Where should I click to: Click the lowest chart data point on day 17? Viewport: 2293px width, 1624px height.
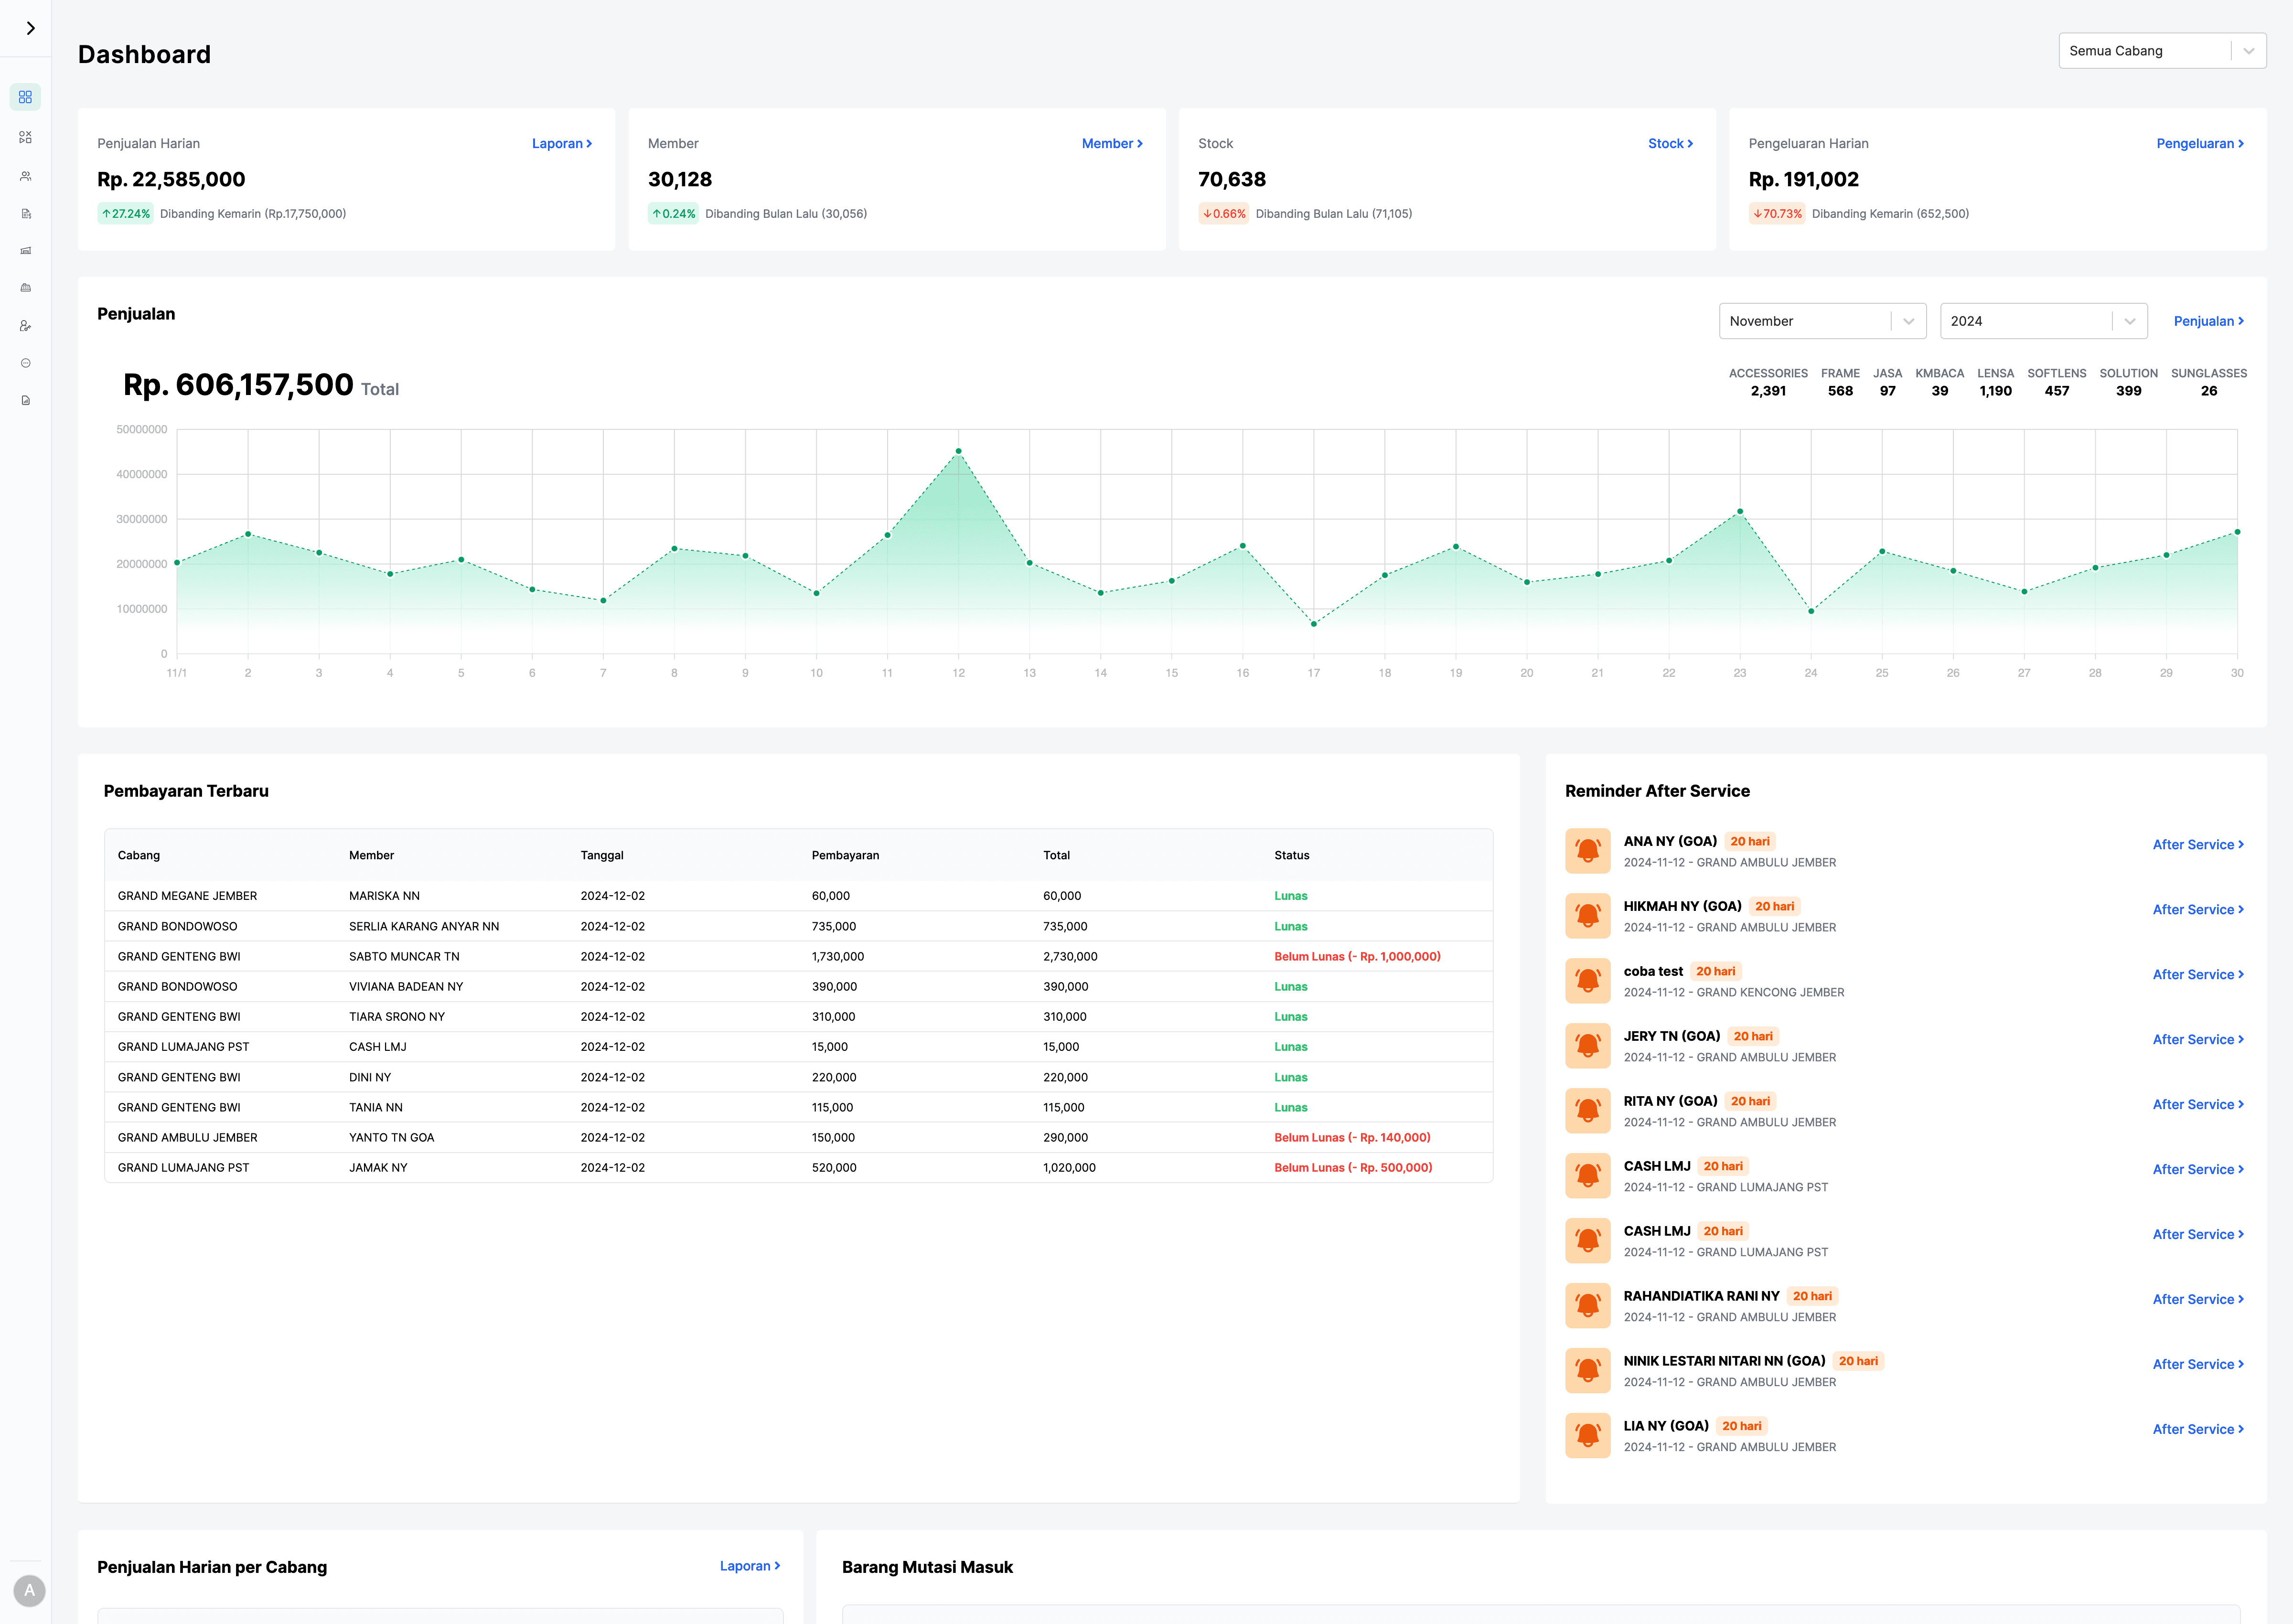[x=1314, y=624]
